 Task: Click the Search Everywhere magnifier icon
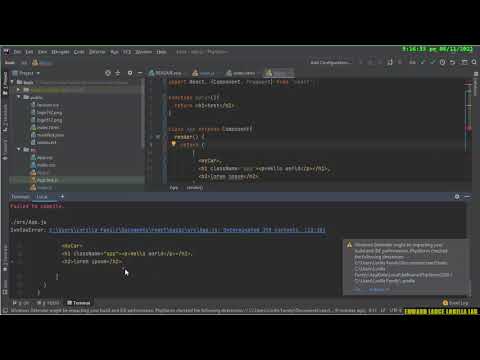474,62
